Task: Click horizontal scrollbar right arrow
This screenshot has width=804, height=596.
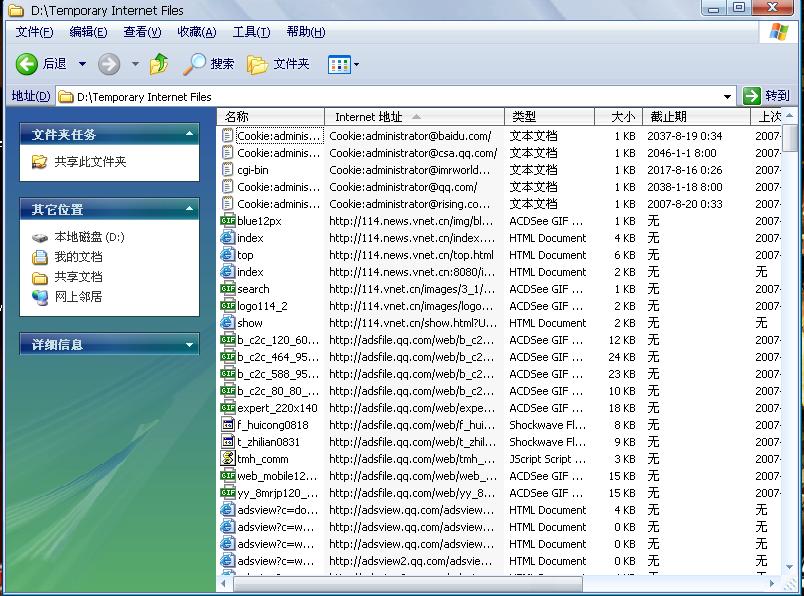Action: coord(772,583)
